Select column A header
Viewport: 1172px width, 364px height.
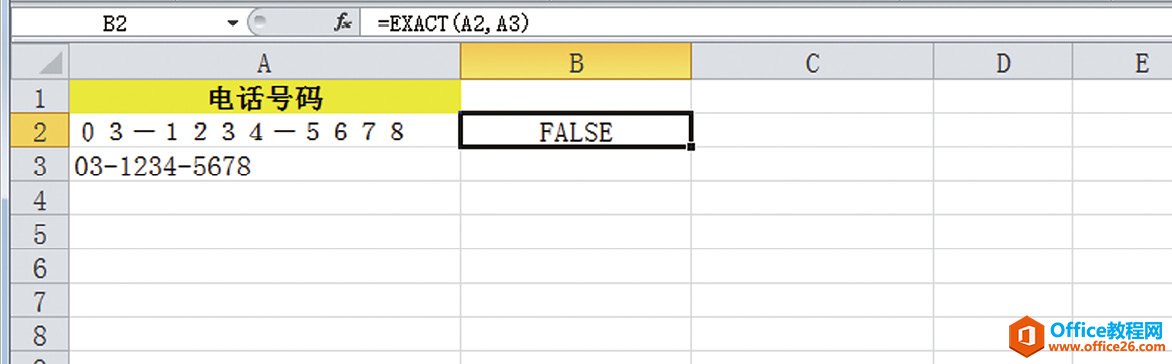tap(265, 63)
